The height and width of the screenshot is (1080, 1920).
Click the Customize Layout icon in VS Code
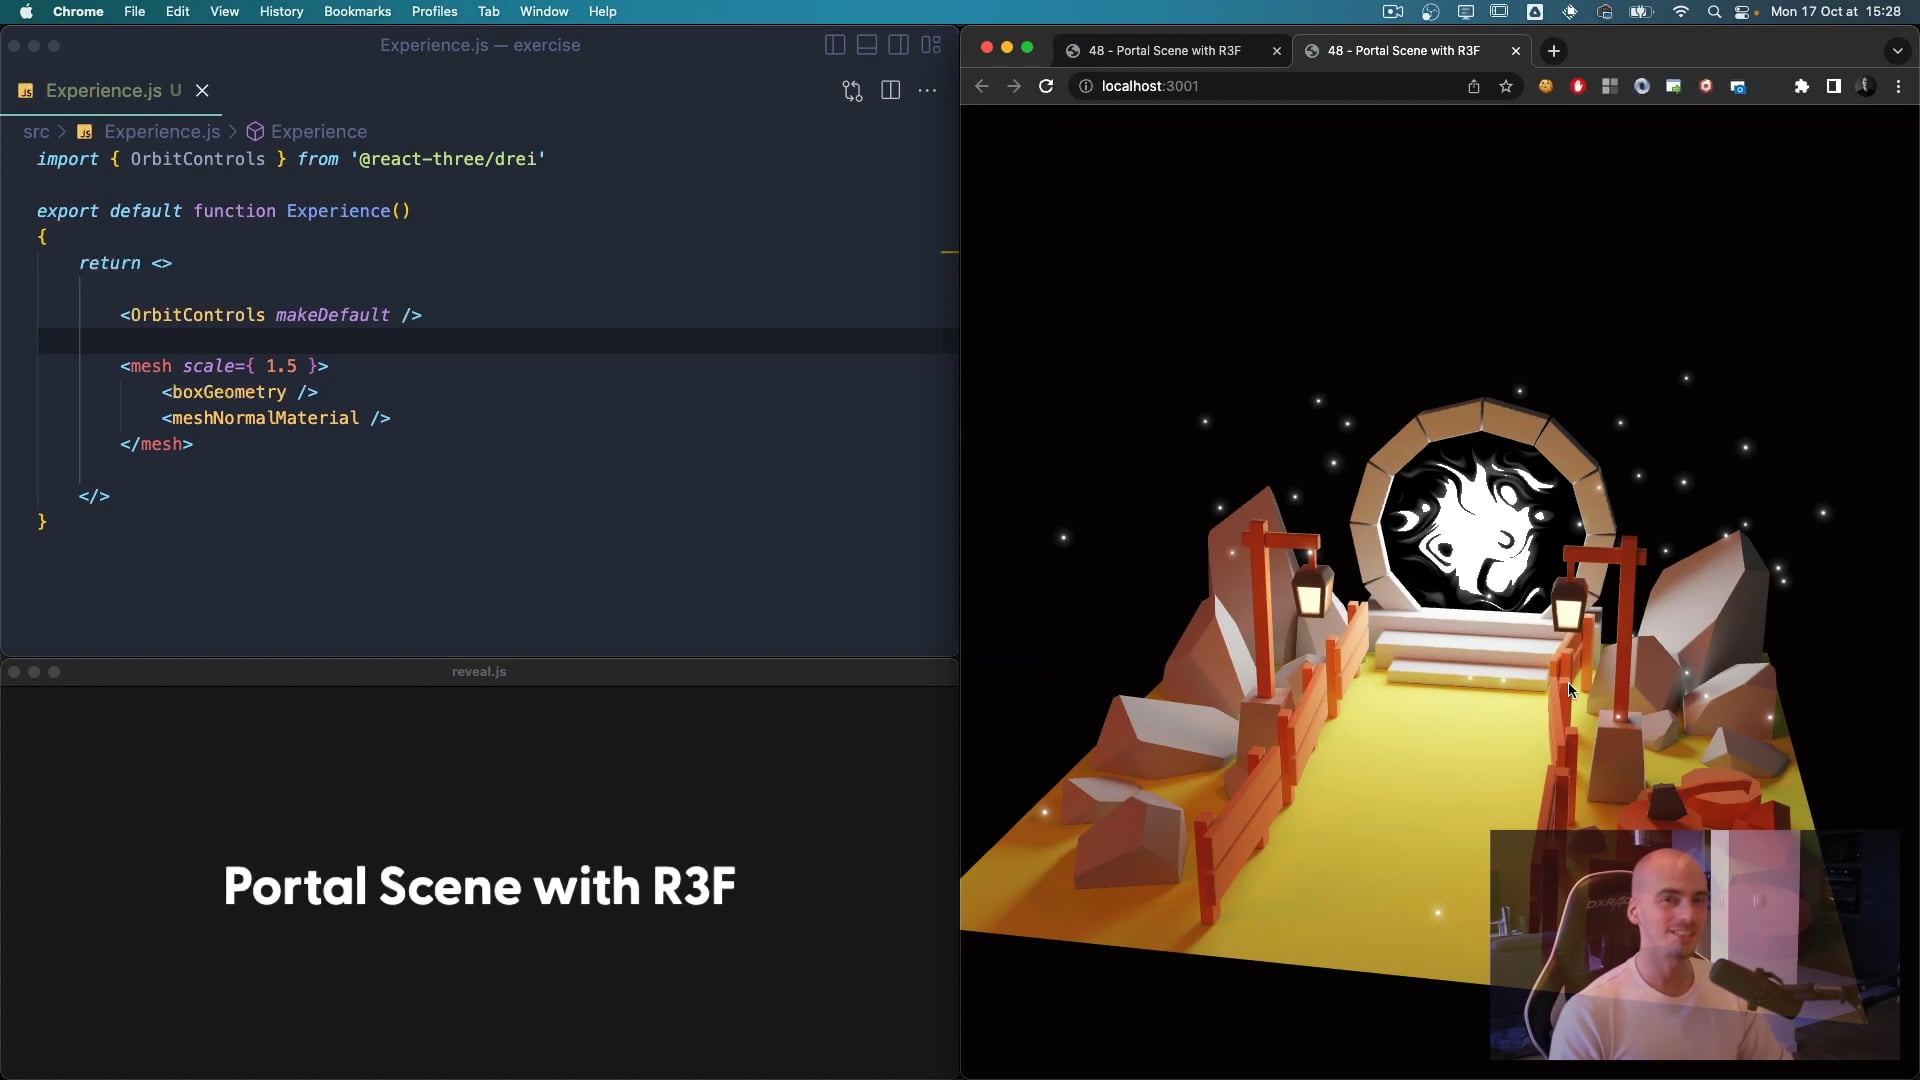click(x=931, y=45)
